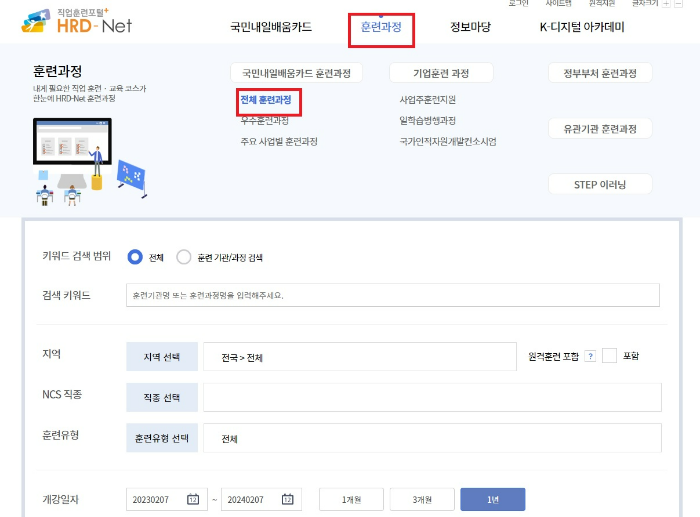700x517 pixels.
Task: Open 사이트맵 link at top
Action: 558,3
